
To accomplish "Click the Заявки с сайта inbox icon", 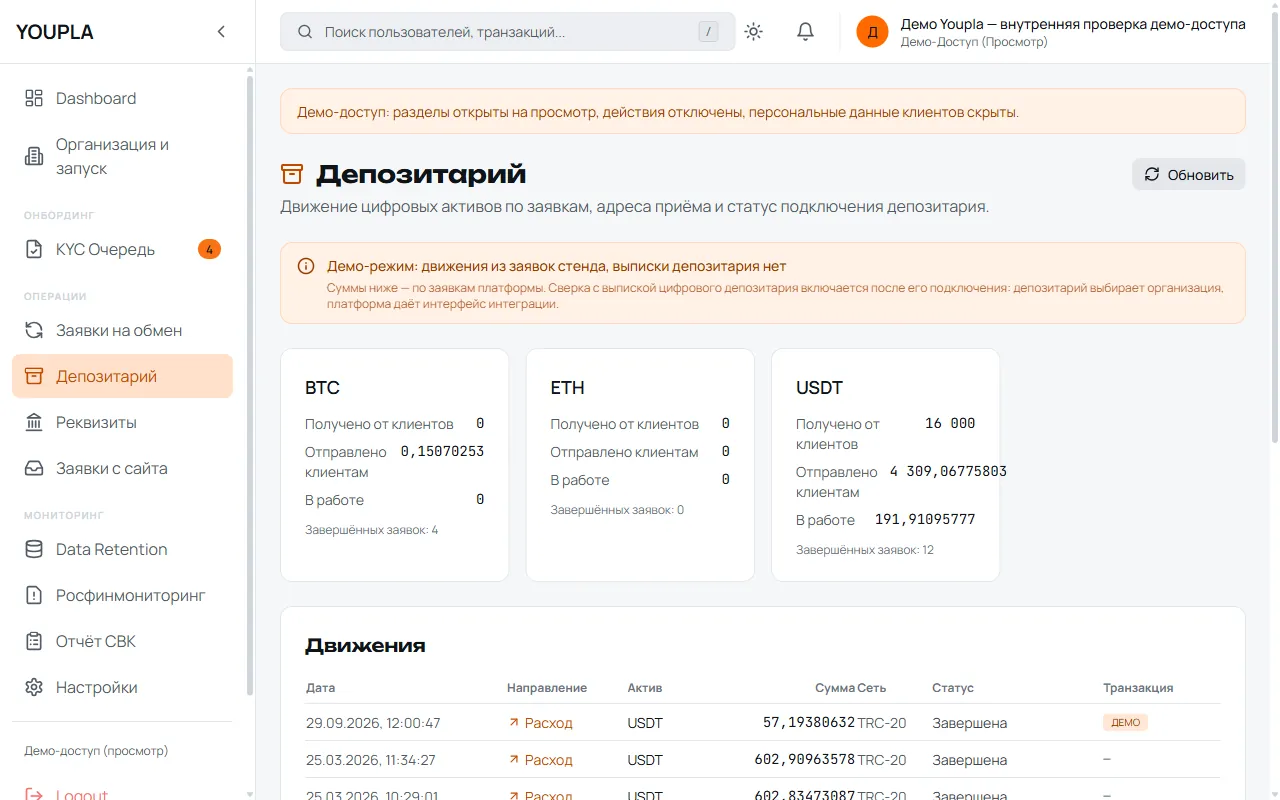I will click(x=34, y=468).
